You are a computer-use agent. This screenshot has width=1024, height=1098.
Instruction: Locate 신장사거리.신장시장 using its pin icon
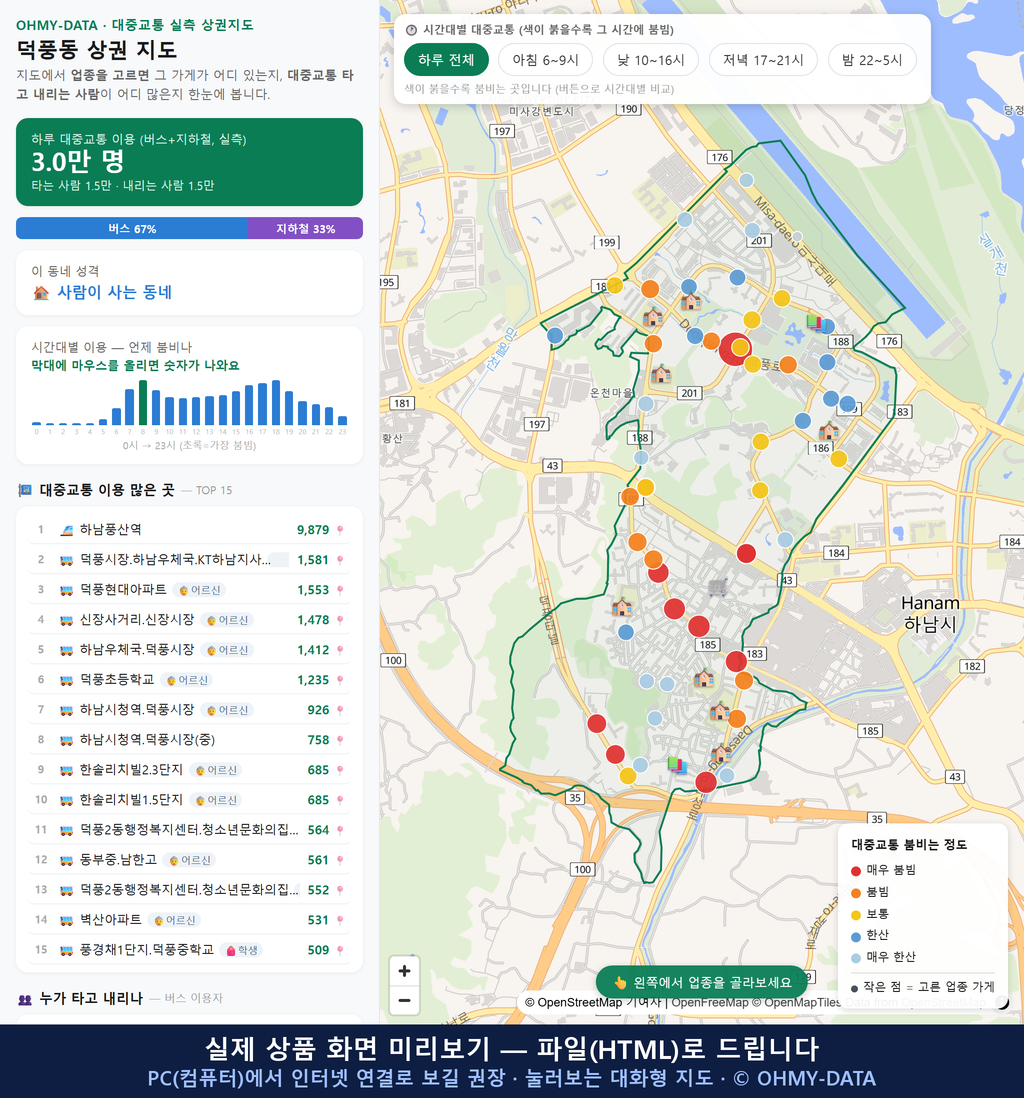point(340,620)
